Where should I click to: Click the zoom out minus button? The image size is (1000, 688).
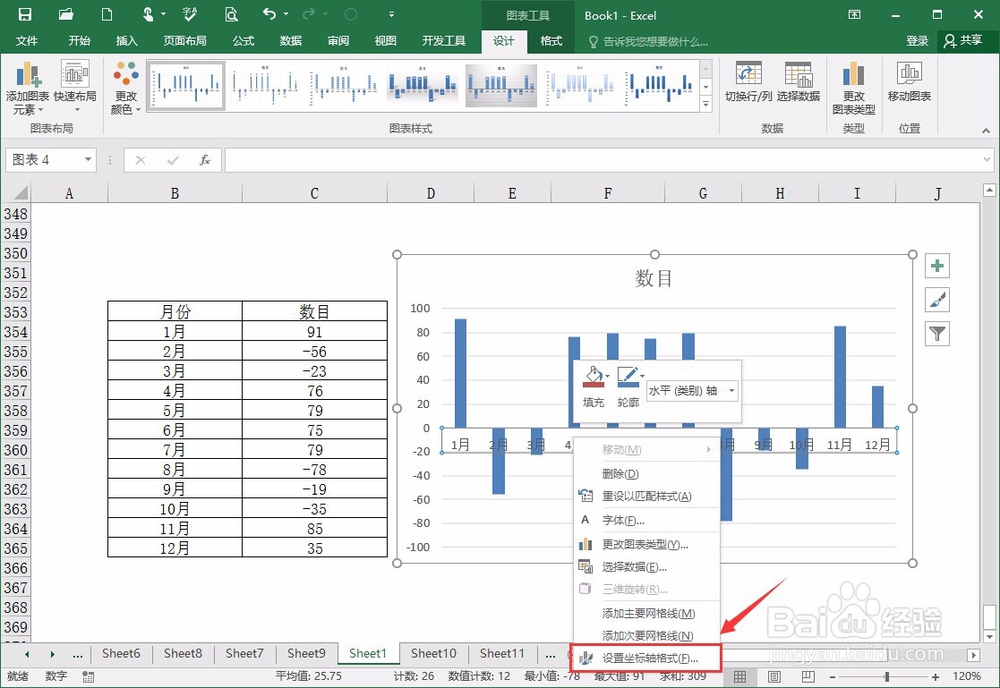pos(832,677)
